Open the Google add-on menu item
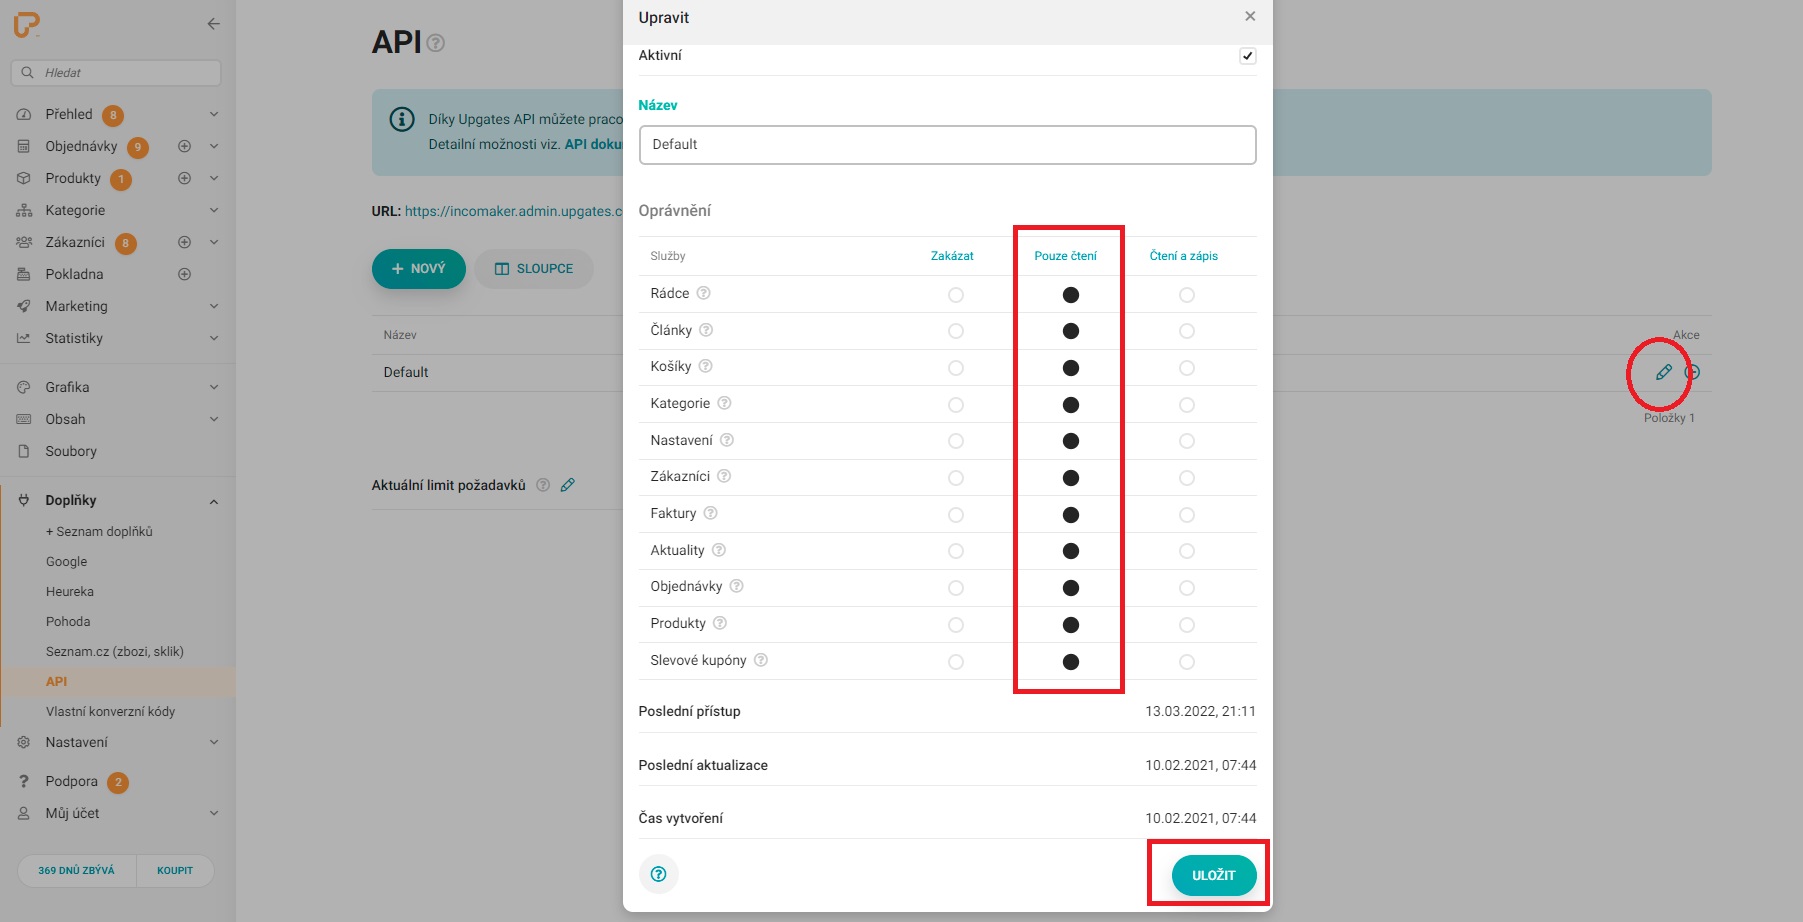Screen dimensions: 1803x922 pyautogui.click(x=66, y=562)
